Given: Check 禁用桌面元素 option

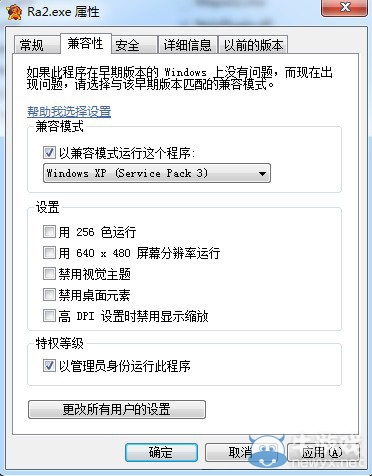Looking at the screenshot, I should 49,295.
